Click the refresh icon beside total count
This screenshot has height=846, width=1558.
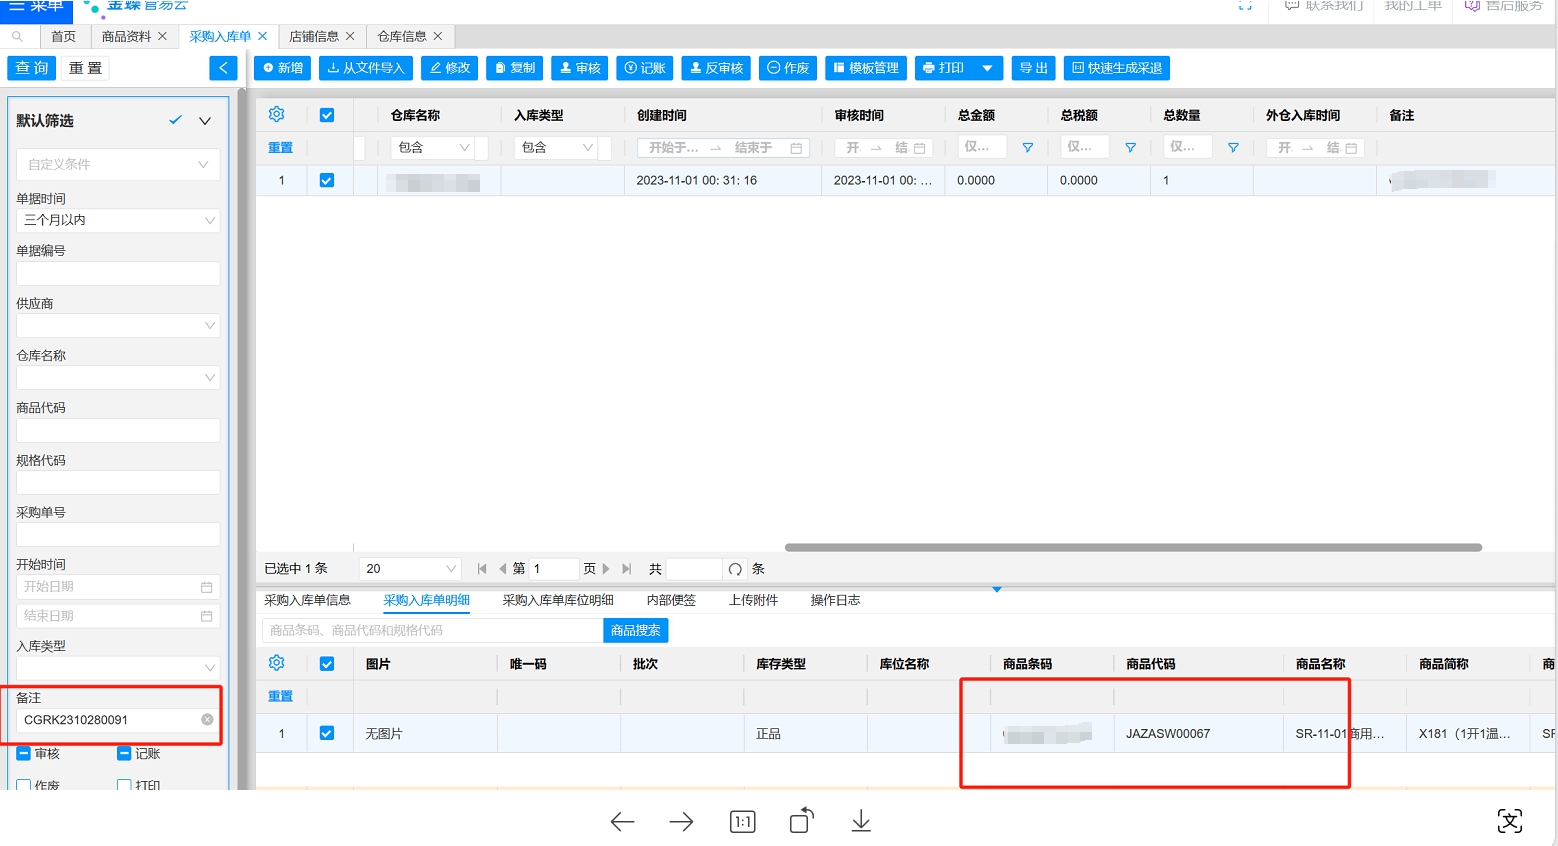735,569
